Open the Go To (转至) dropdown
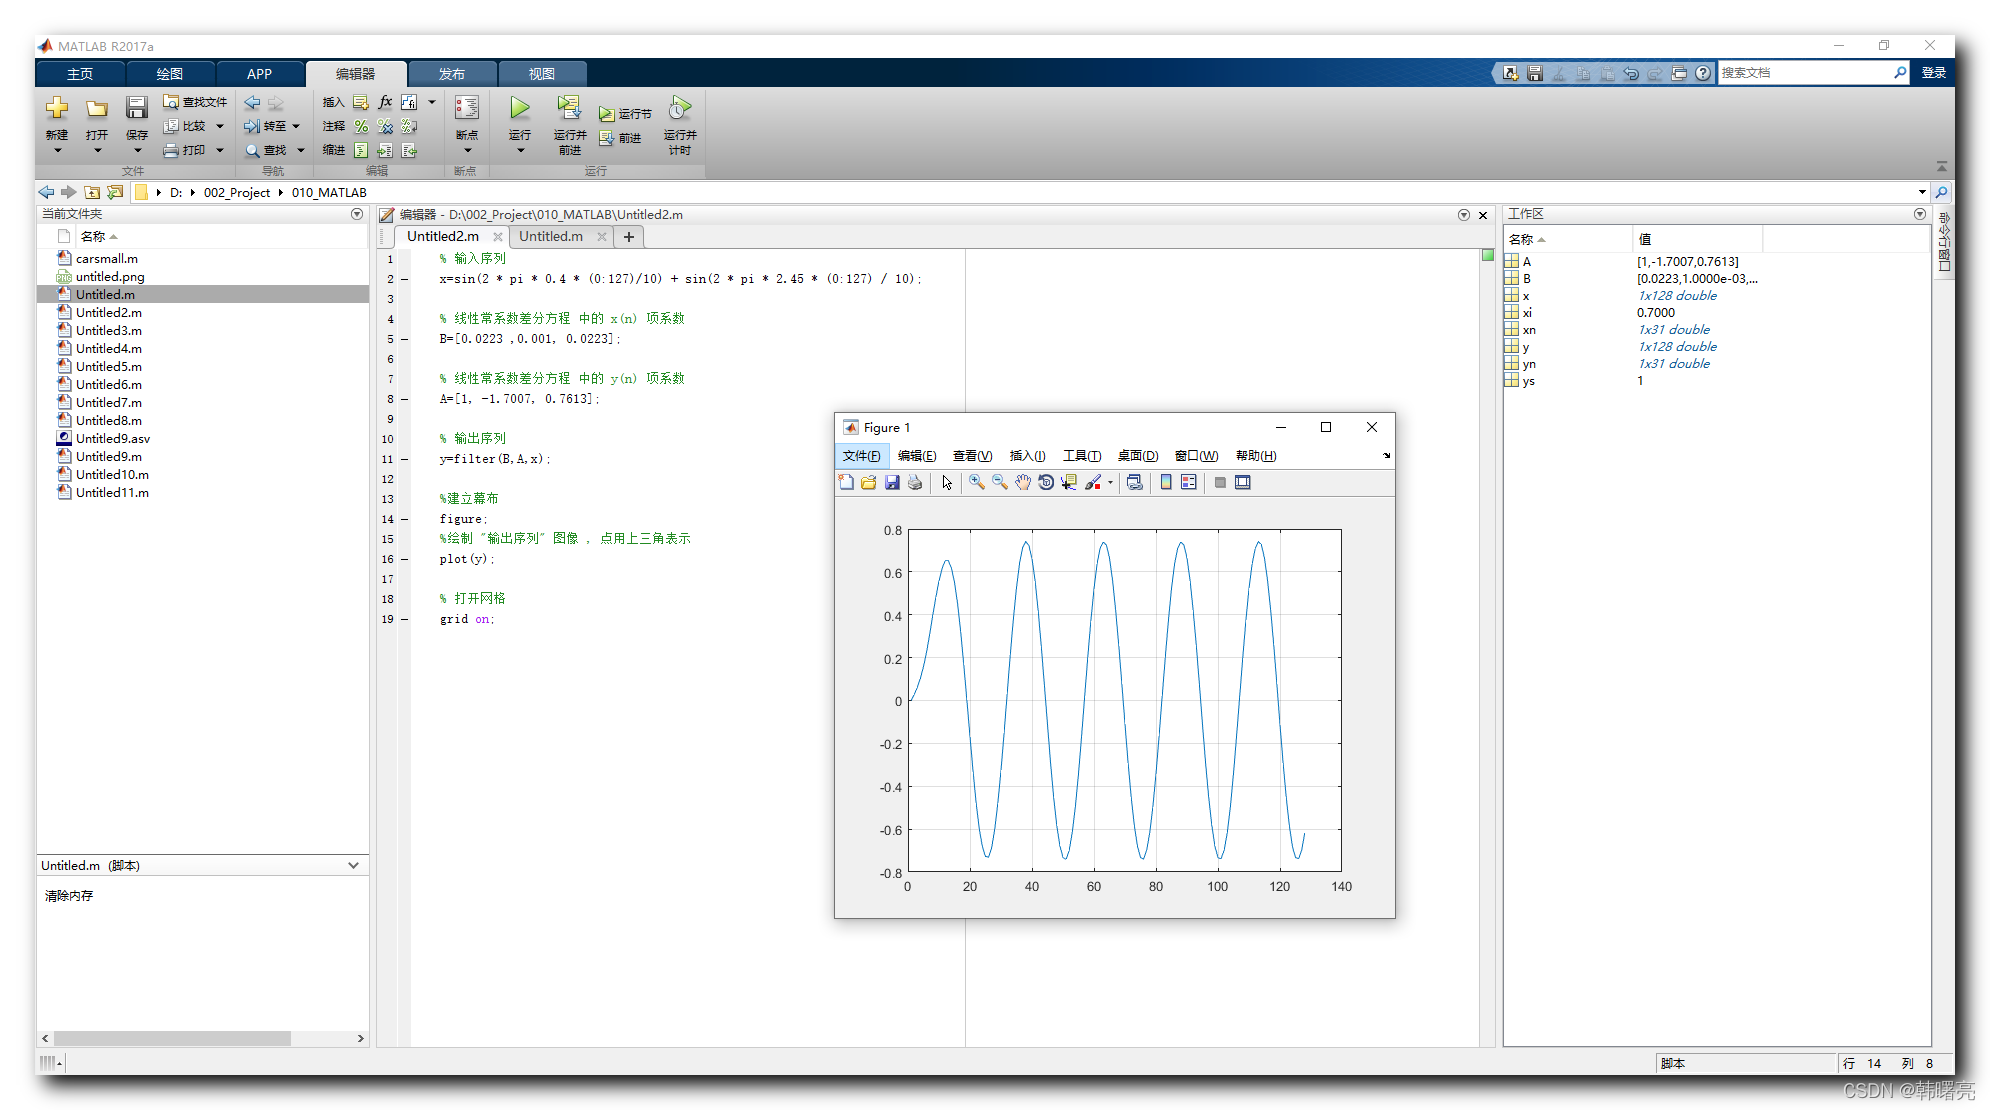The image size is (1990, 1110). tap(296, 126)
